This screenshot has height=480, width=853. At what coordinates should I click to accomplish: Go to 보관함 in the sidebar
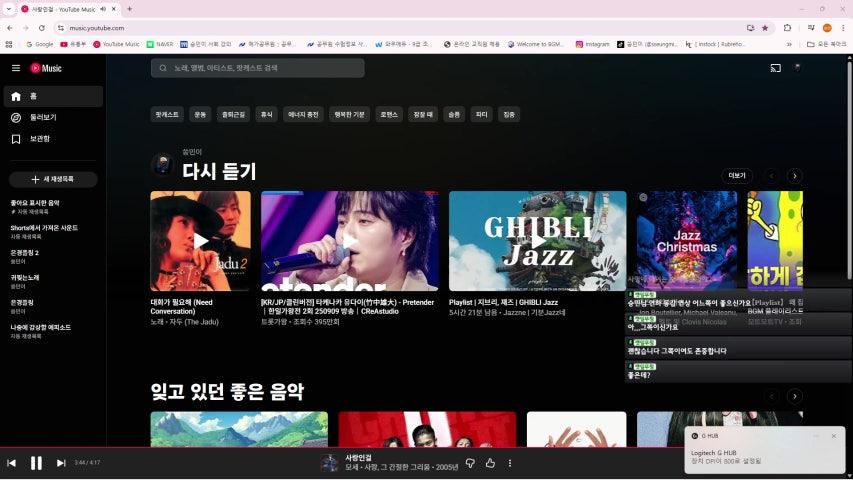coord(40,139)
